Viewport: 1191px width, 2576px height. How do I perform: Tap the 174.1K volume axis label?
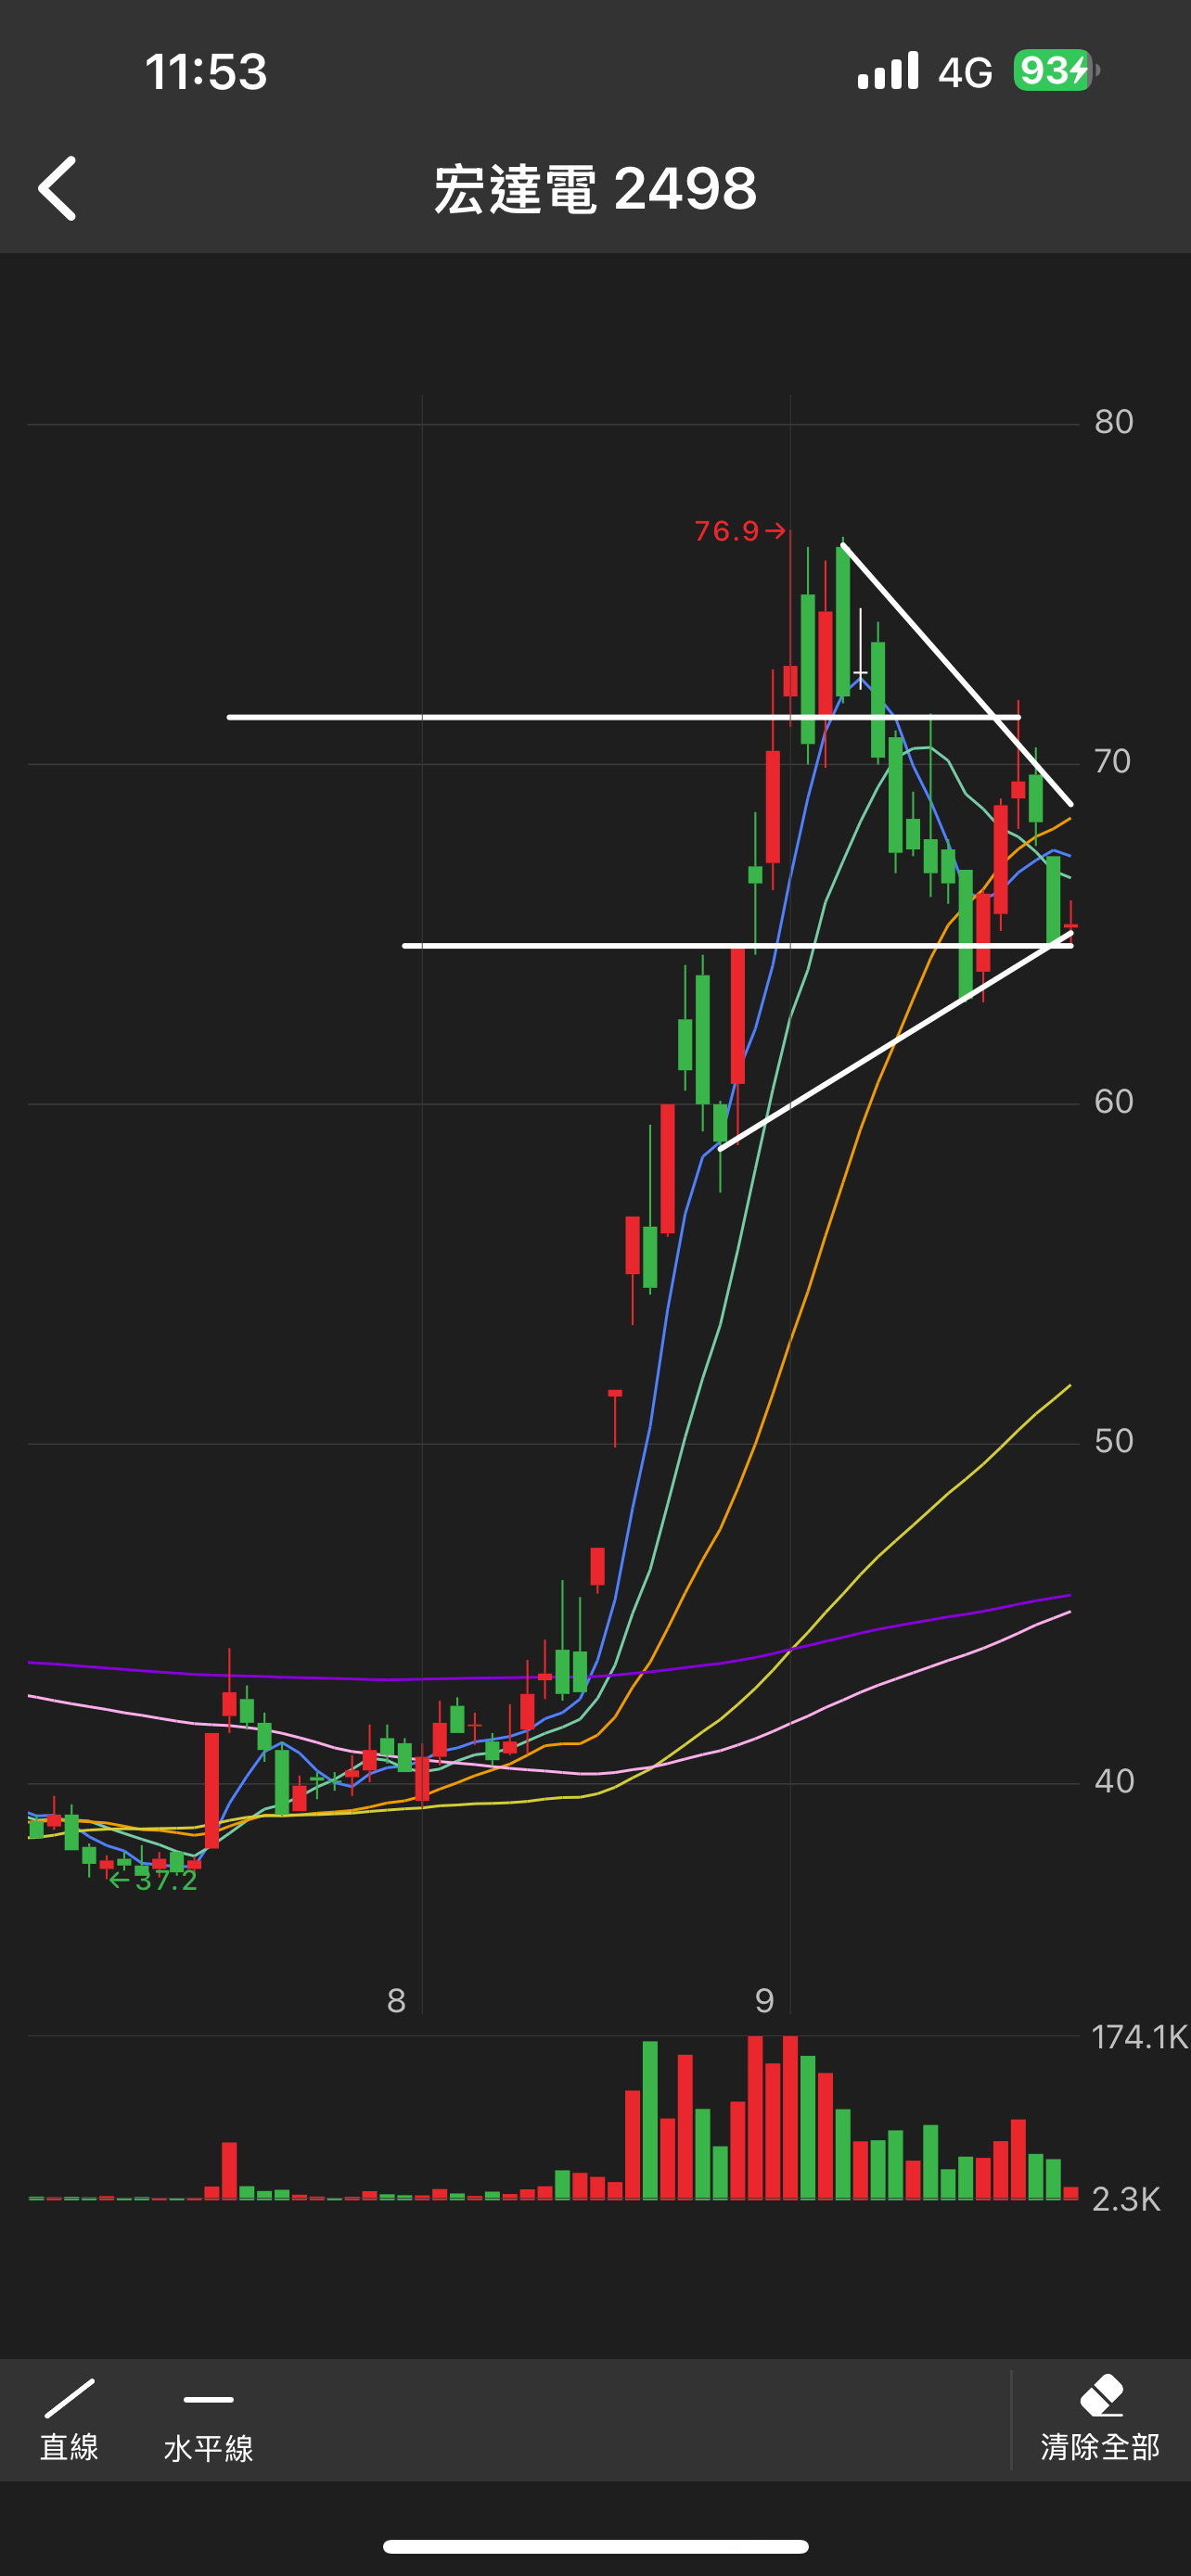(1139, 2037)
